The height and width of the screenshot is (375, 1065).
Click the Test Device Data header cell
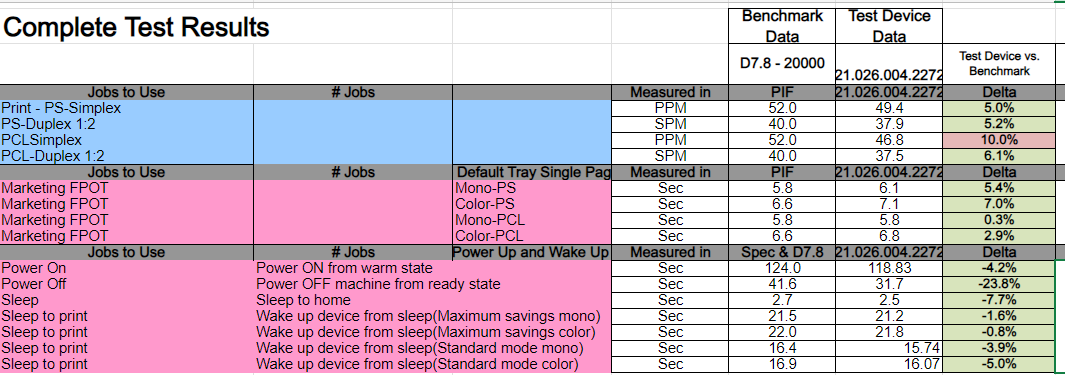click(x=889, y=26)
